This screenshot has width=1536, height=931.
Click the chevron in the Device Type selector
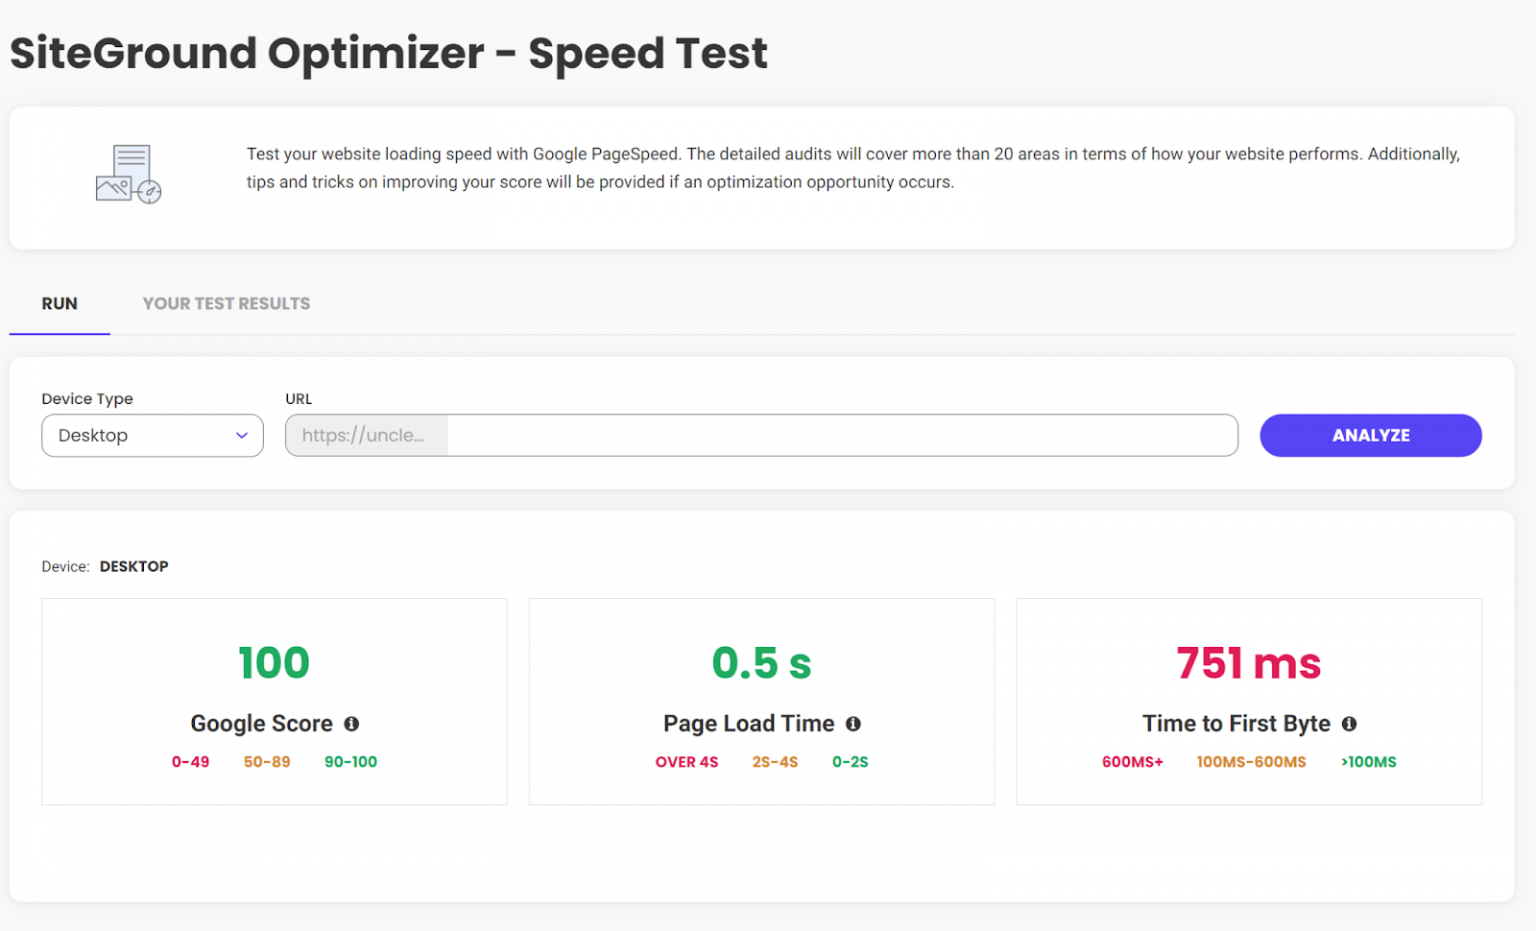[x=241, y=435]
